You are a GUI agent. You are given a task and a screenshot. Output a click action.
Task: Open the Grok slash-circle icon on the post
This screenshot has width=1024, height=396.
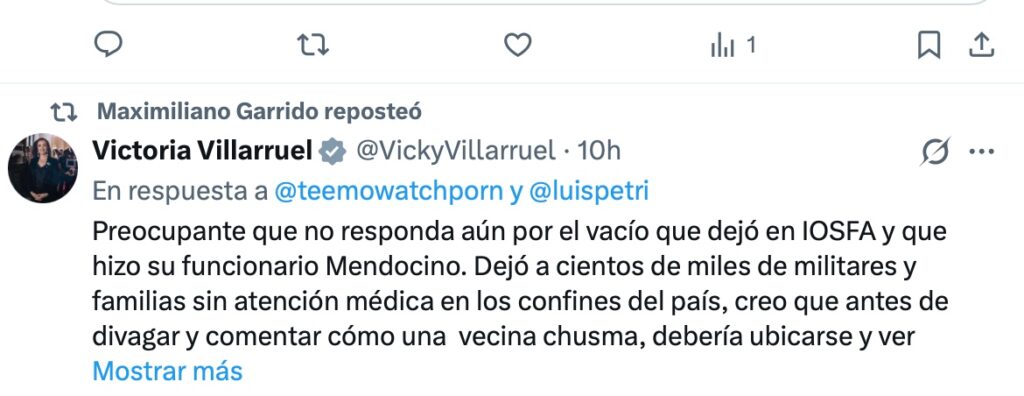935,152
